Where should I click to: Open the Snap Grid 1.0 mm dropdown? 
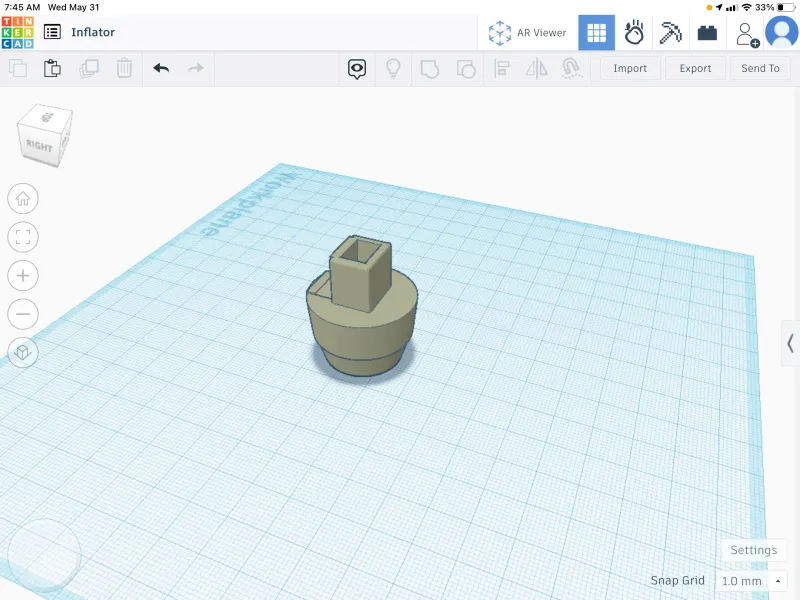pyautogui.click(x=752, y=581)
